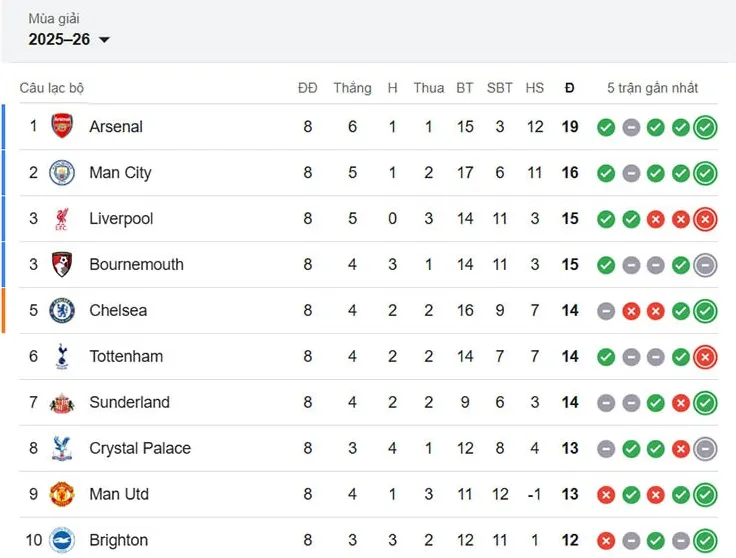Click Bournemouth's latest match draw icon
The image size is (736, 558).
pos(705,265)
